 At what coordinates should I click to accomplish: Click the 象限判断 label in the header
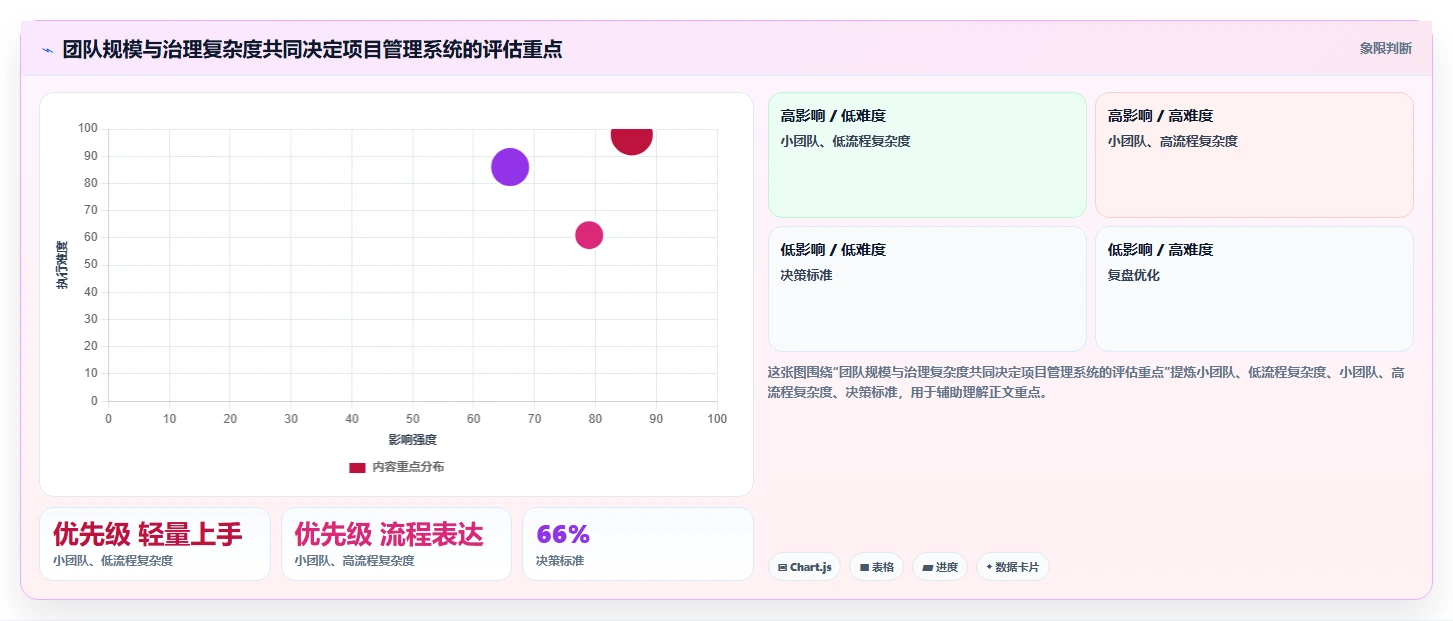[1385, 48]
